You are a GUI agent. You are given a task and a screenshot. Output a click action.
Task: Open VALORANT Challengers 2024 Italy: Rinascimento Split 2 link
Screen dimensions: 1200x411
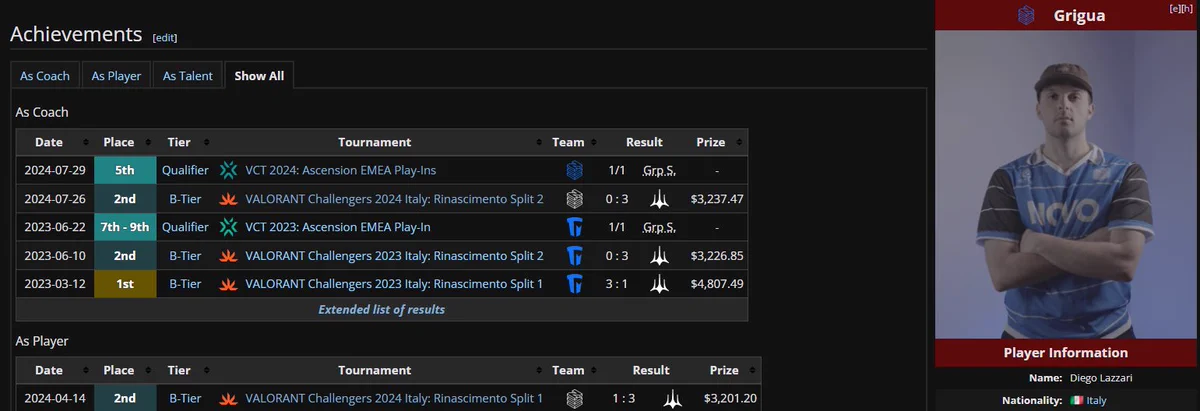point(394,199)
